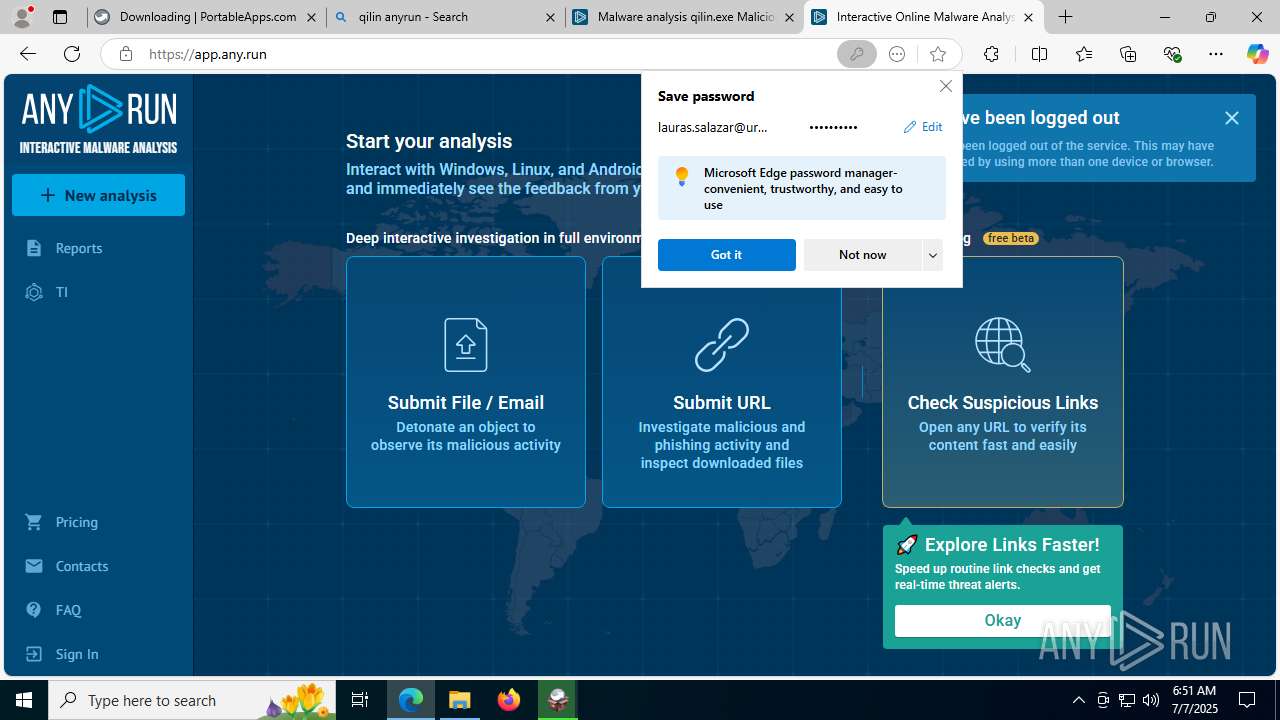View site information lock icon
The width and height of the screenshot is (1280, 720).
(126, 54)
